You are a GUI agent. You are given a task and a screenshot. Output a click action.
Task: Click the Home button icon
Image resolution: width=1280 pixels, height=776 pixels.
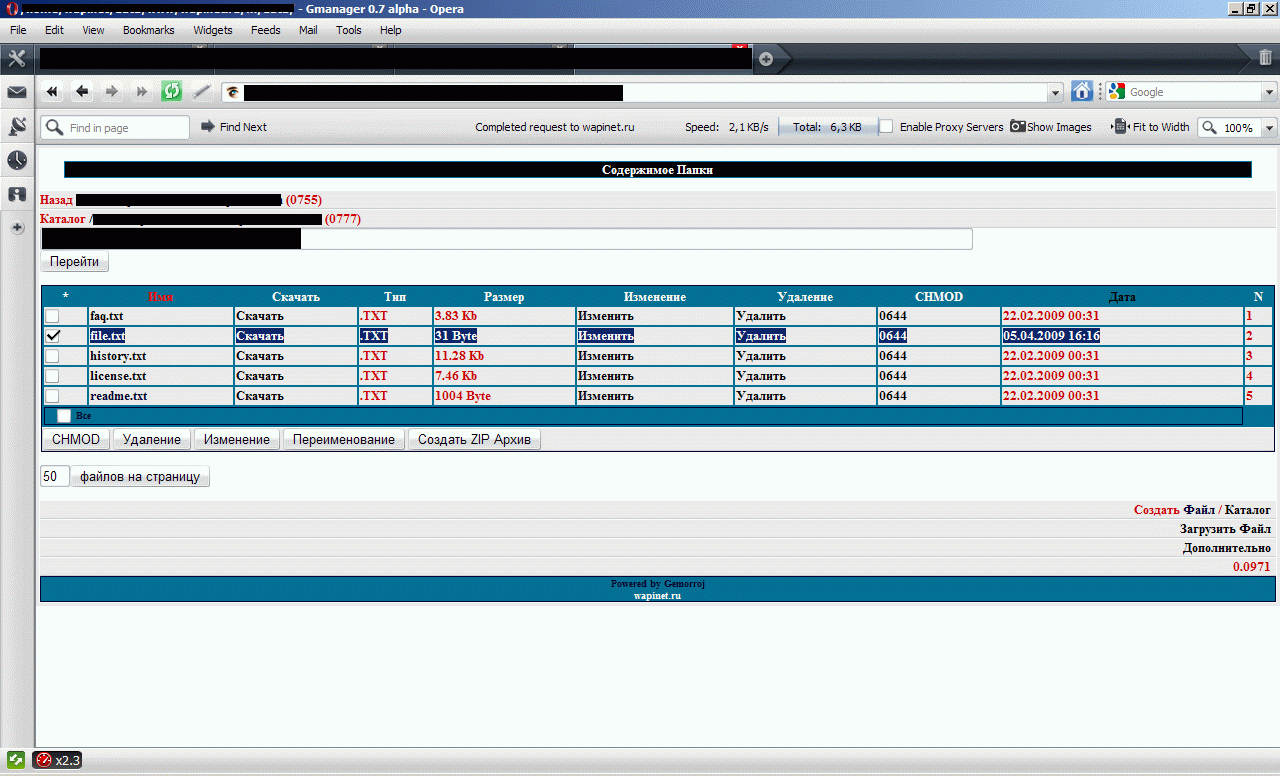1082,92
